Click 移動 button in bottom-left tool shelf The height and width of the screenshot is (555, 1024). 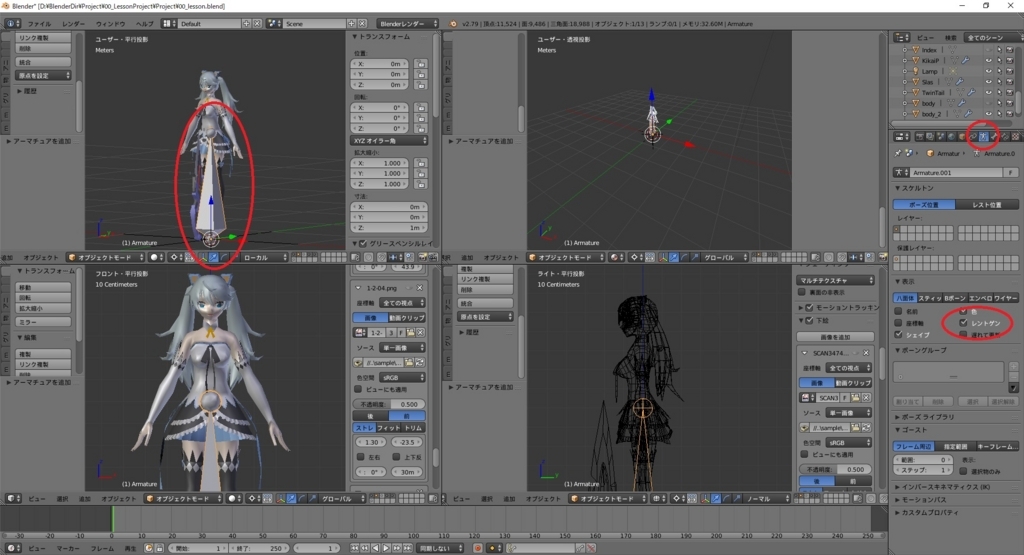coord(44,287)
